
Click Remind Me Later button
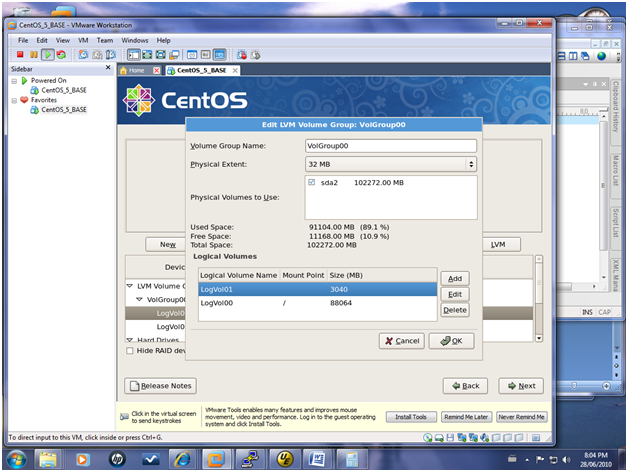466,417
